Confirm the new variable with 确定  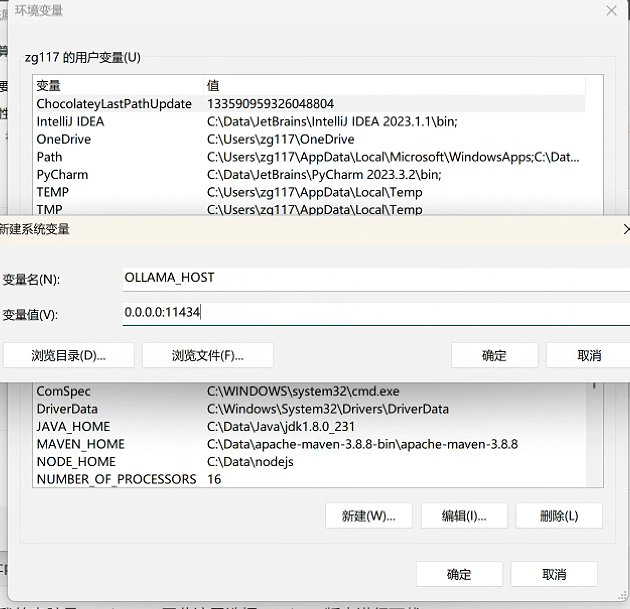coord(494,355)
